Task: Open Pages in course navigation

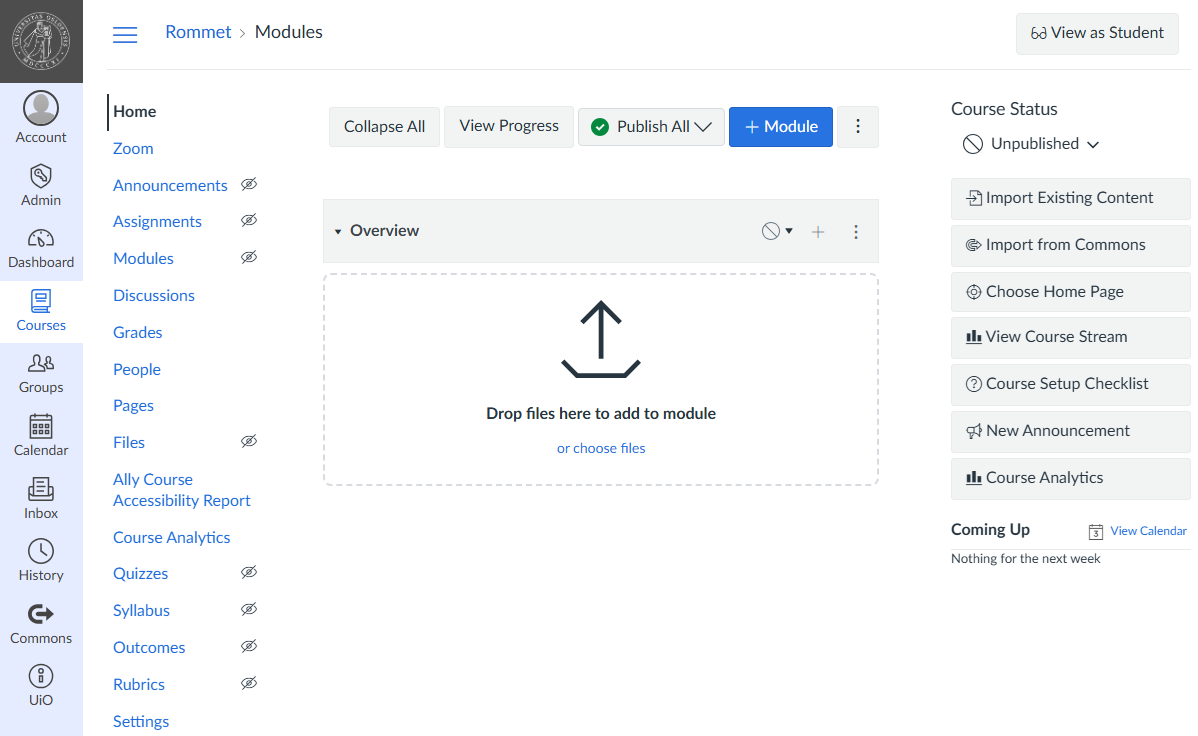Action: pyautogui.click(x=133, y=406)
